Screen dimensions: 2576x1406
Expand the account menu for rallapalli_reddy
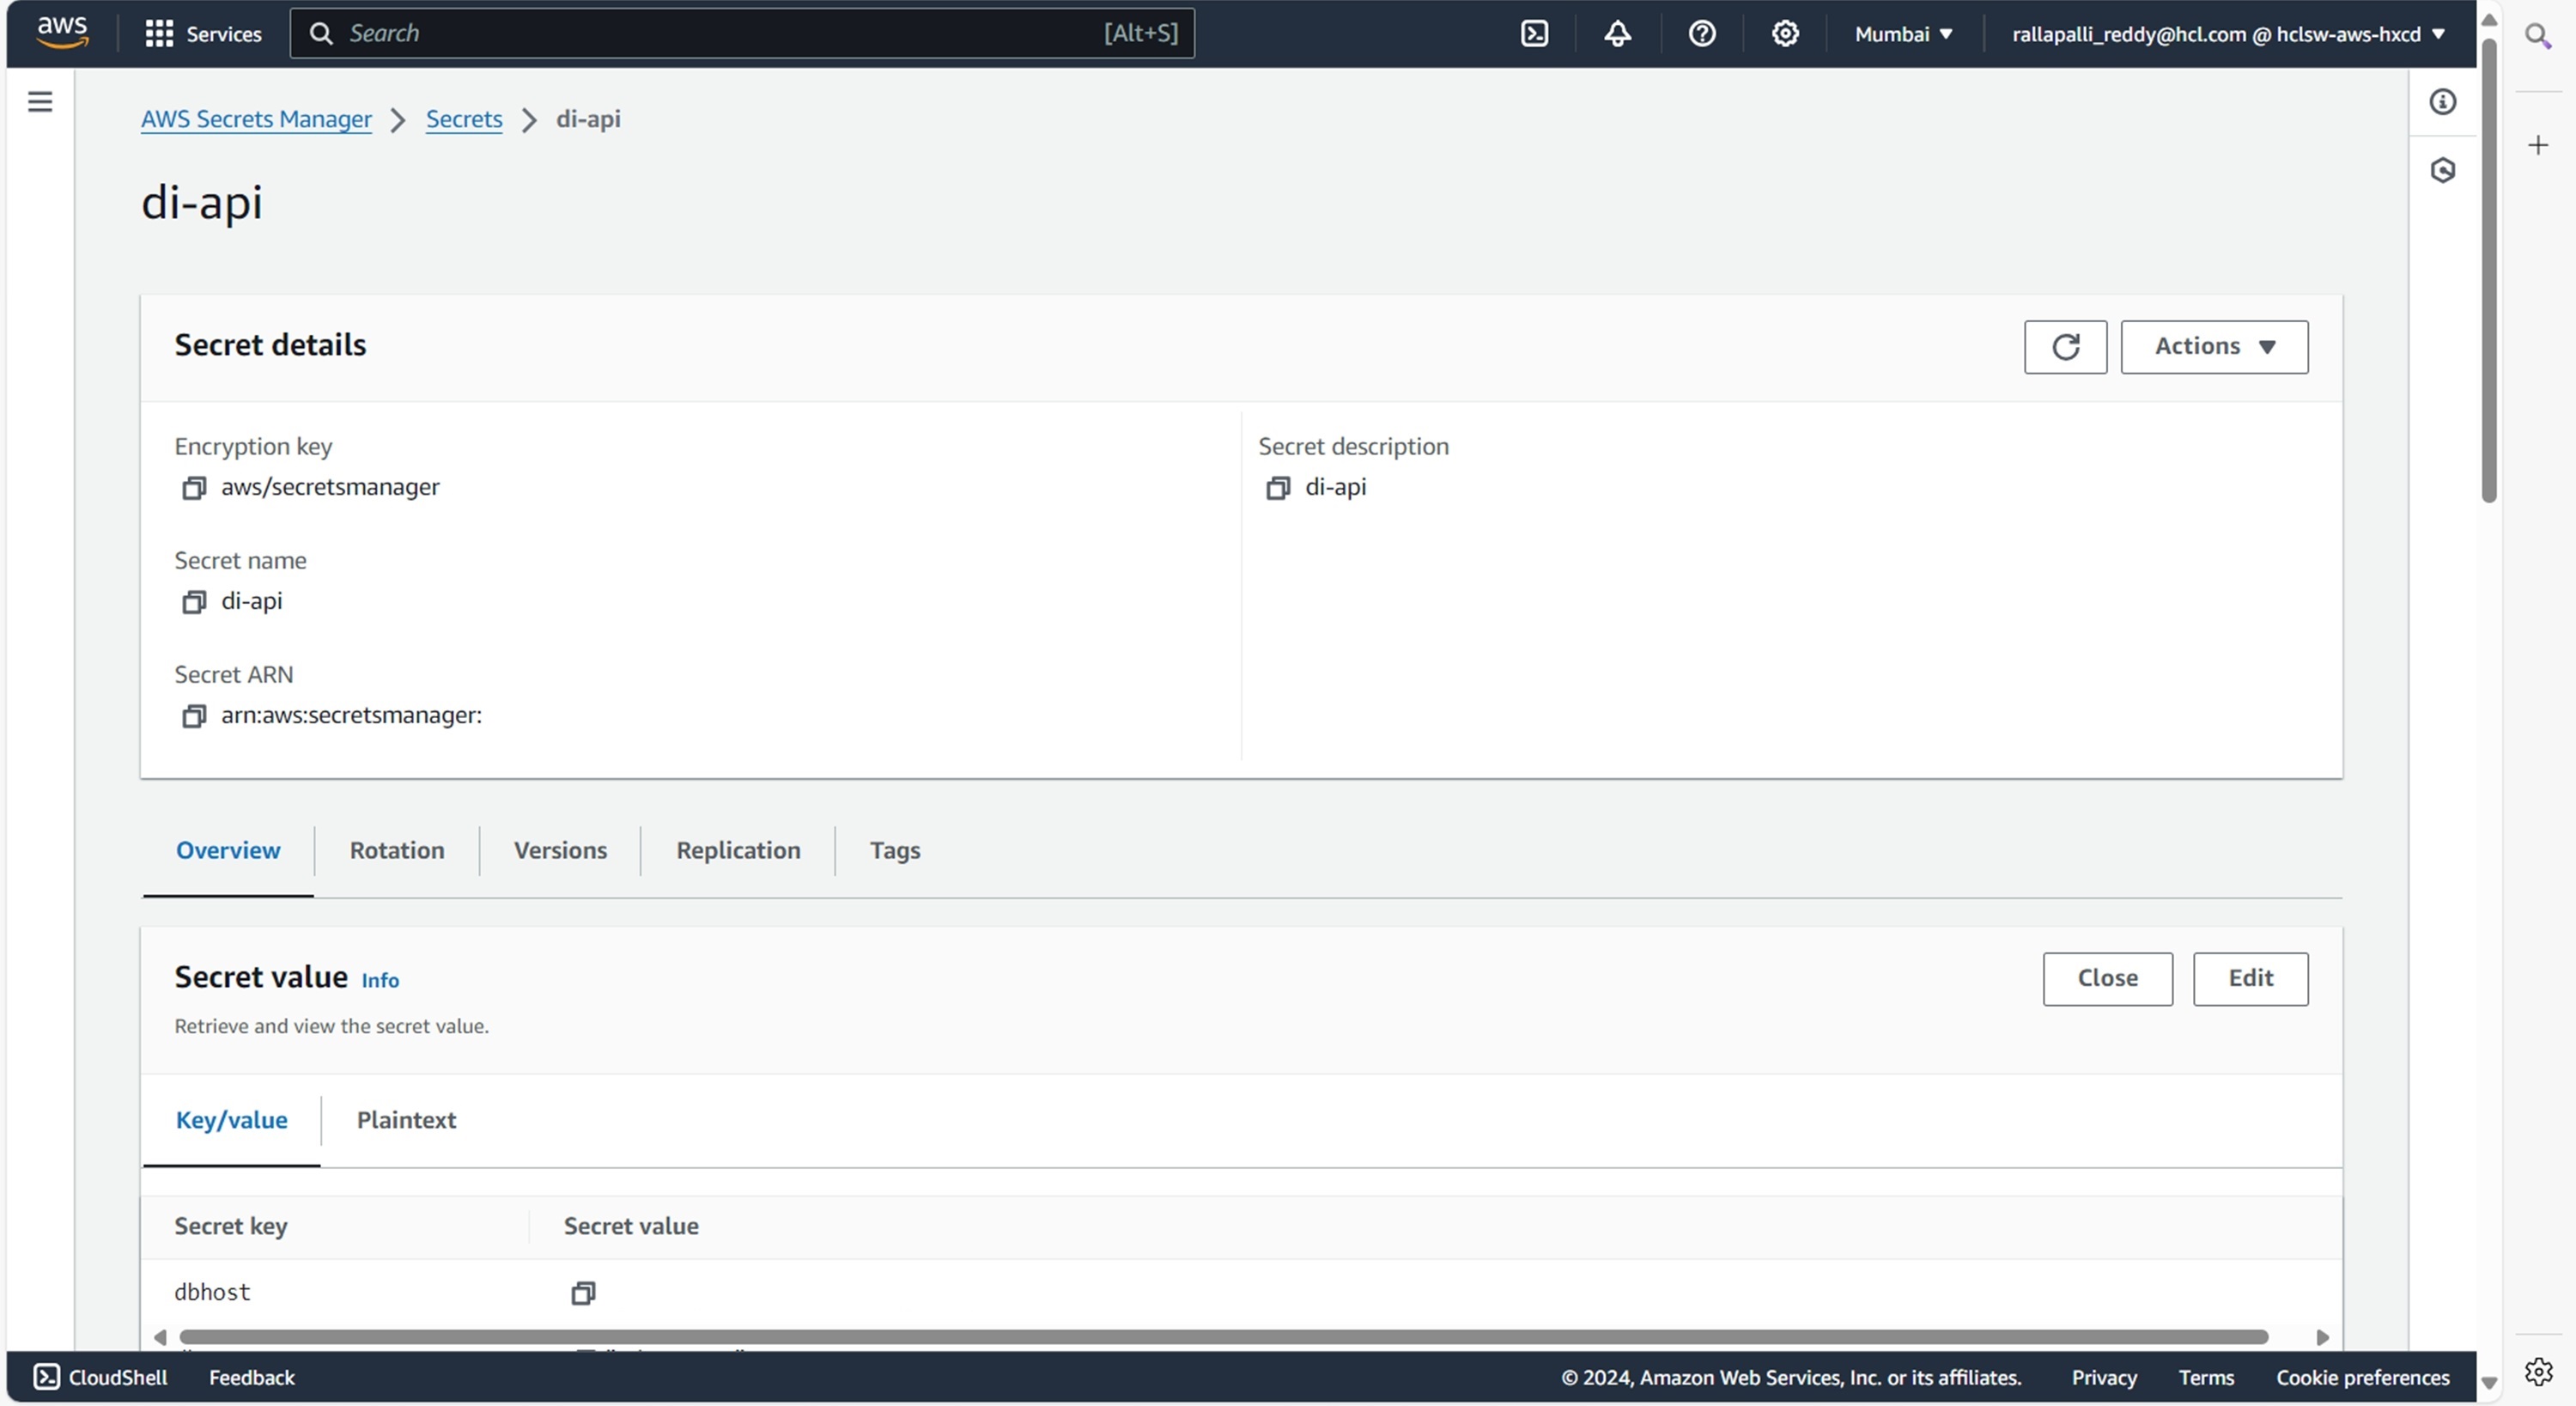[x=2228, y=34]
